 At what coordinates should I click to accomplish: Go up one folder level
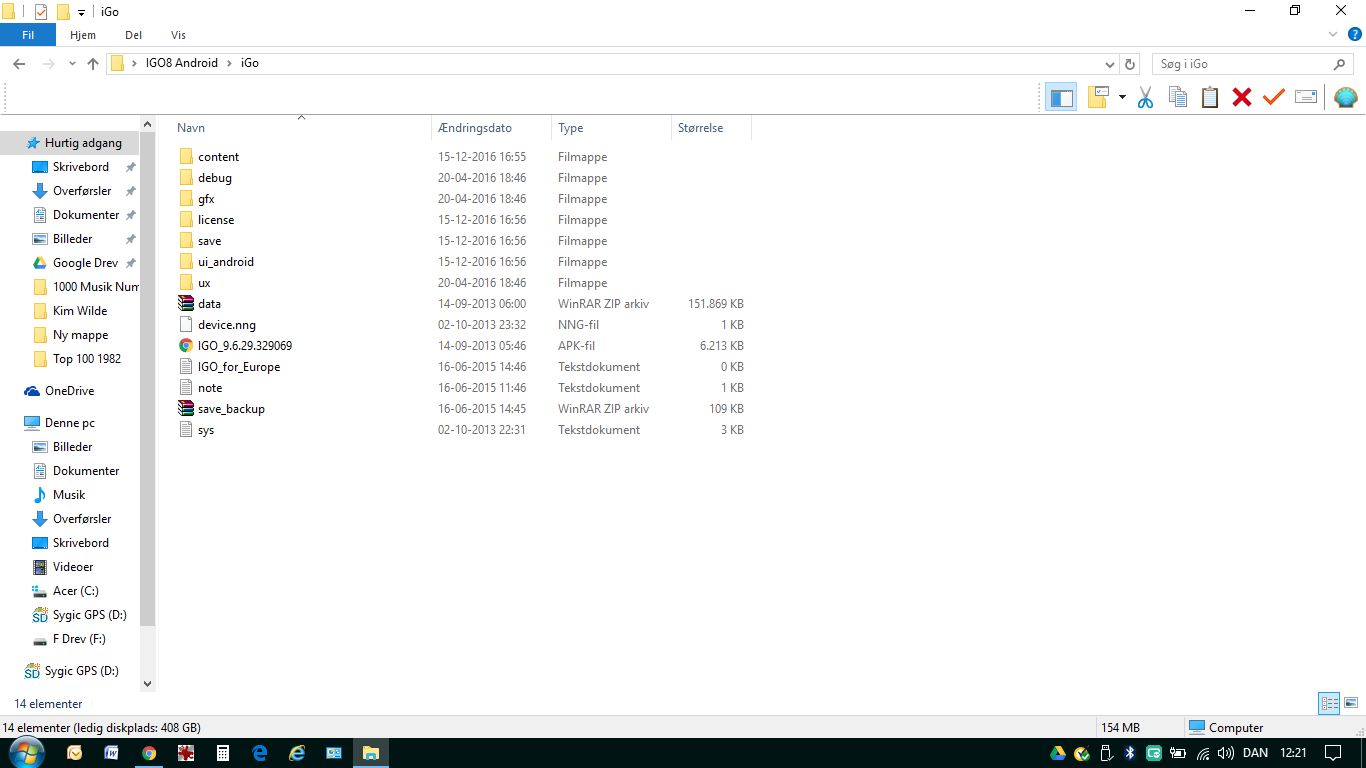click(x=93, y=63)
